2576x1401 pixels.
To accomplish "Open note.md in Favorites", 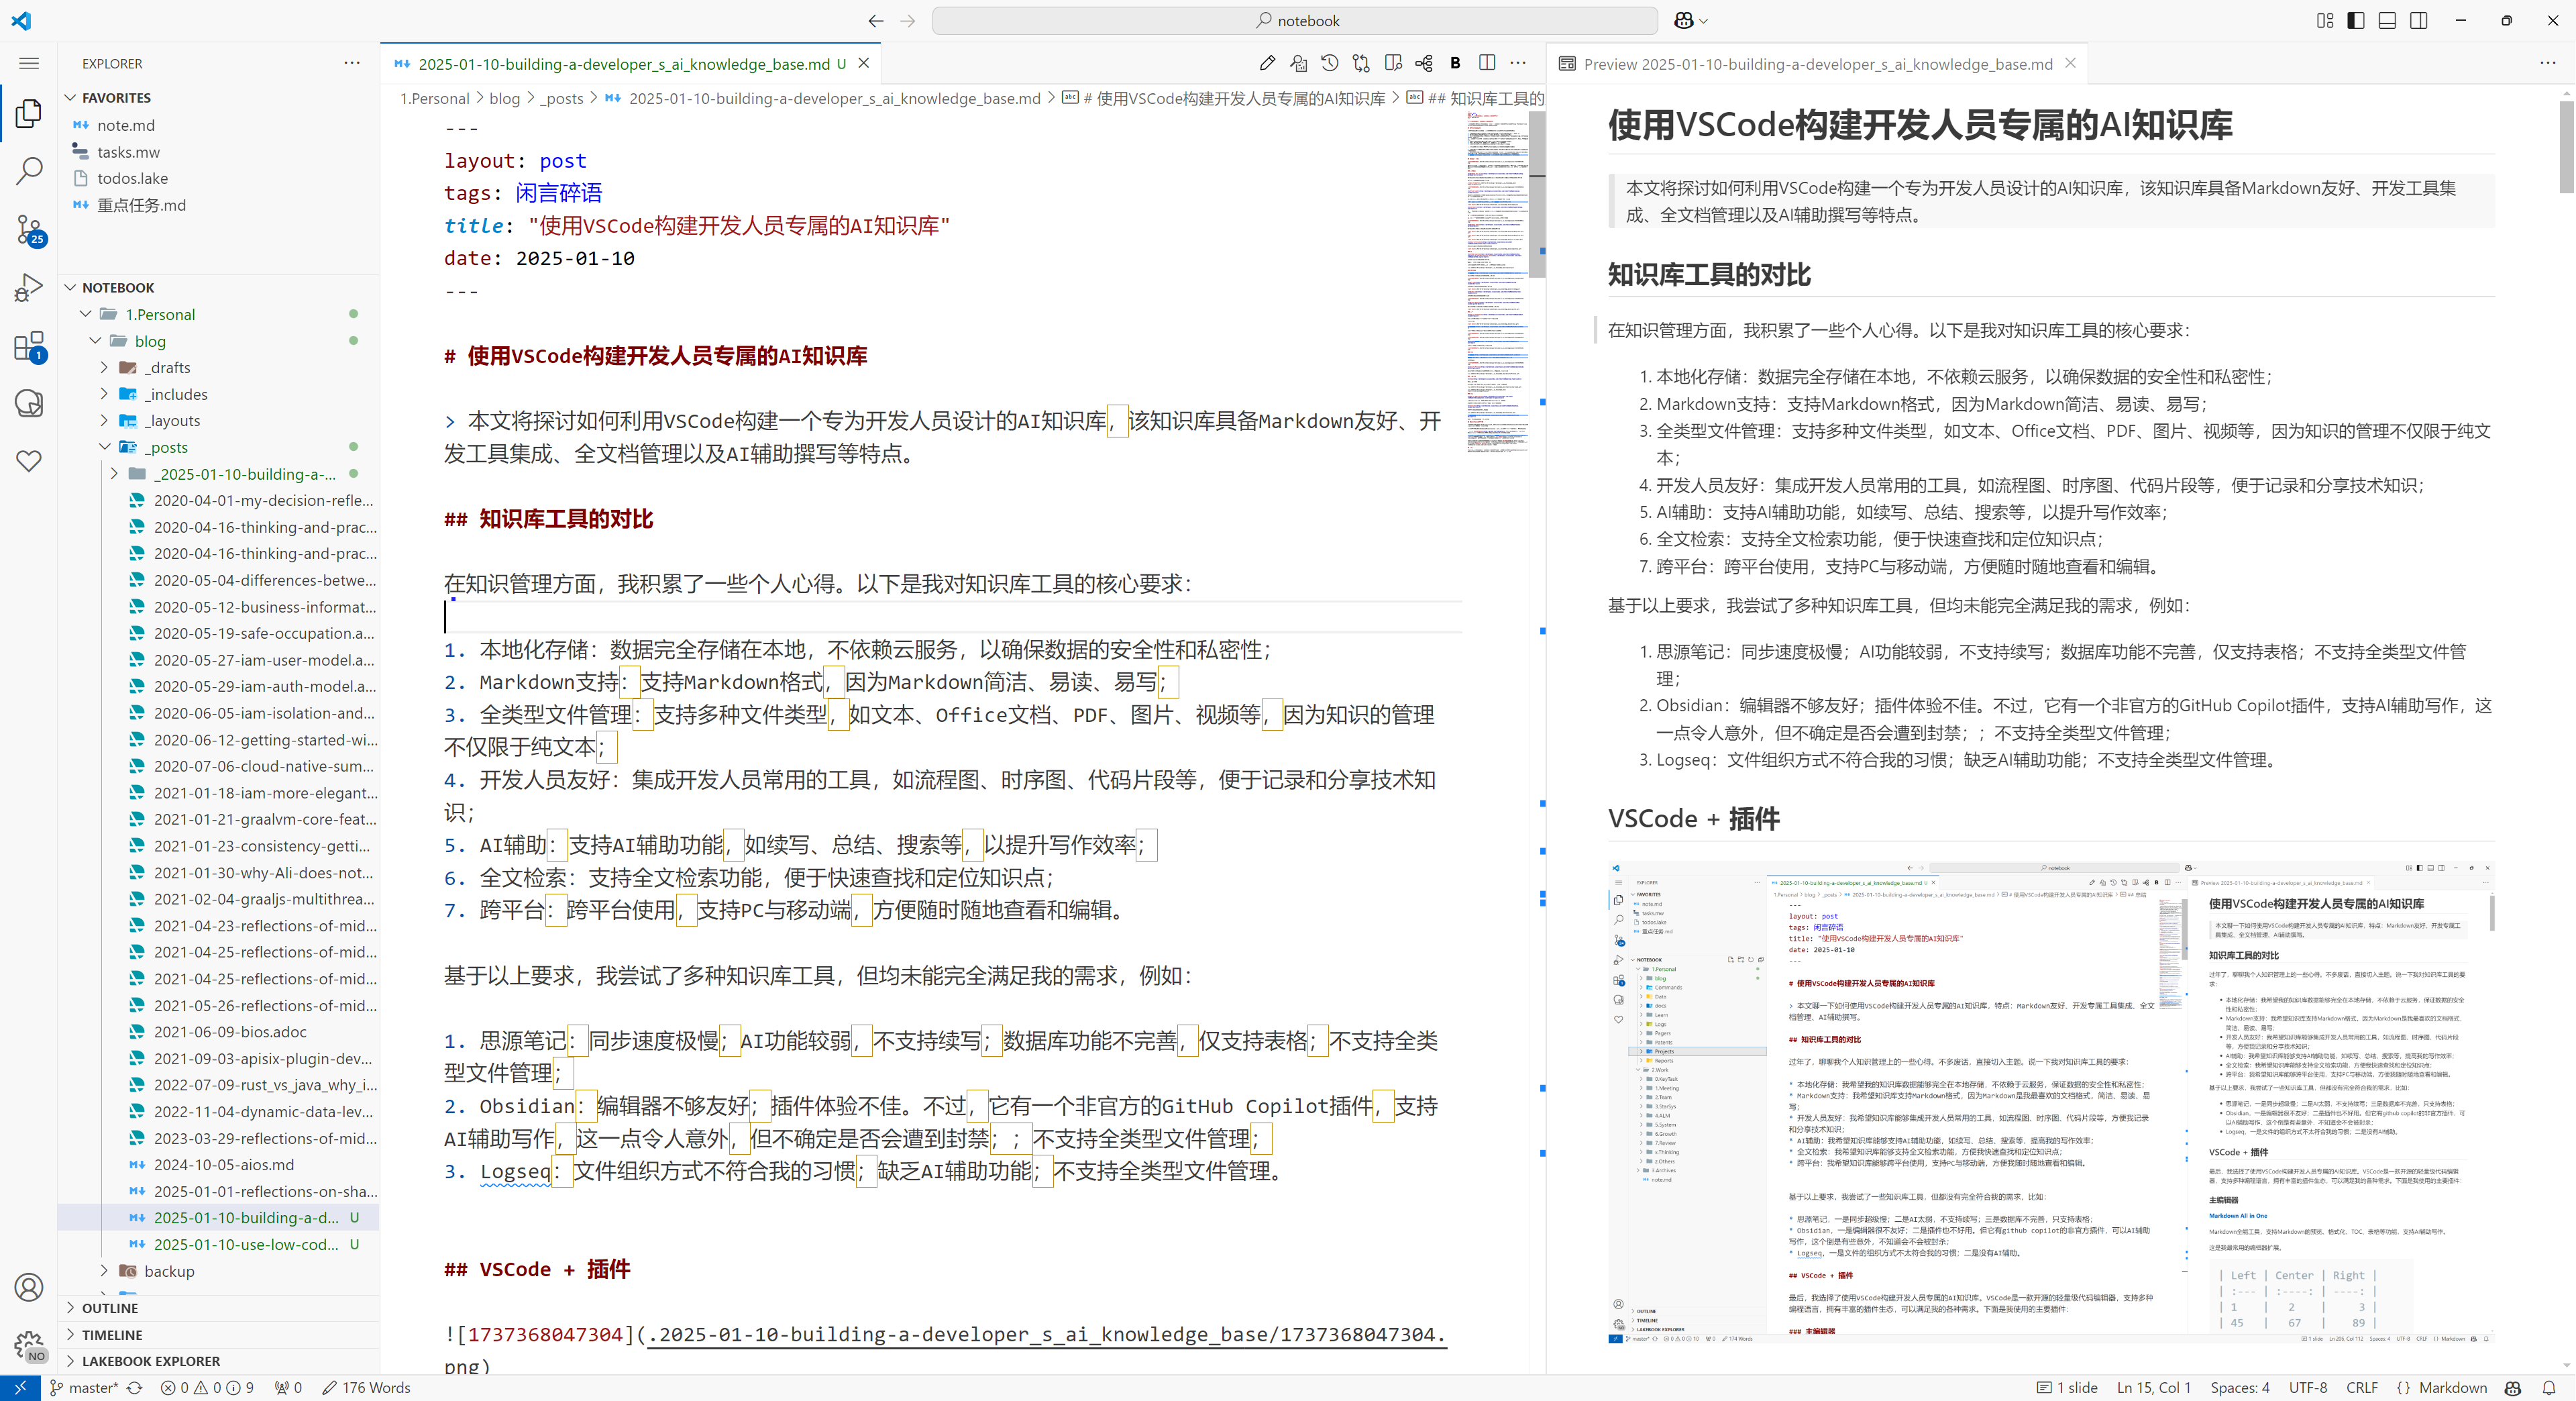I will (125, 125).
